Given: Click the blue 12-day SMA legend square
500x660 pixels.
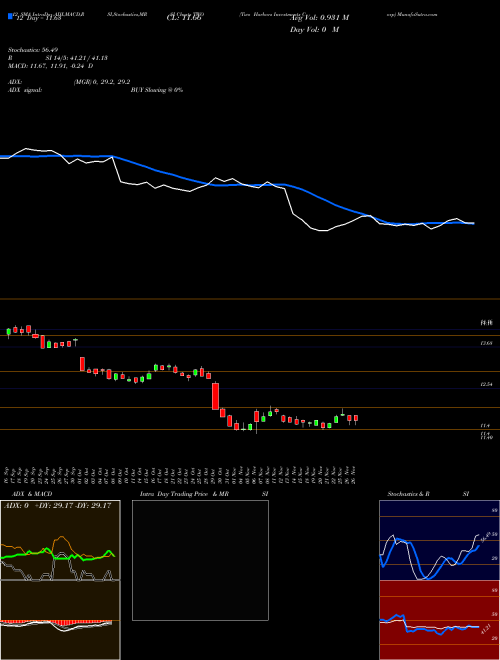Looking at the screenshot, I should coord(11,16).
